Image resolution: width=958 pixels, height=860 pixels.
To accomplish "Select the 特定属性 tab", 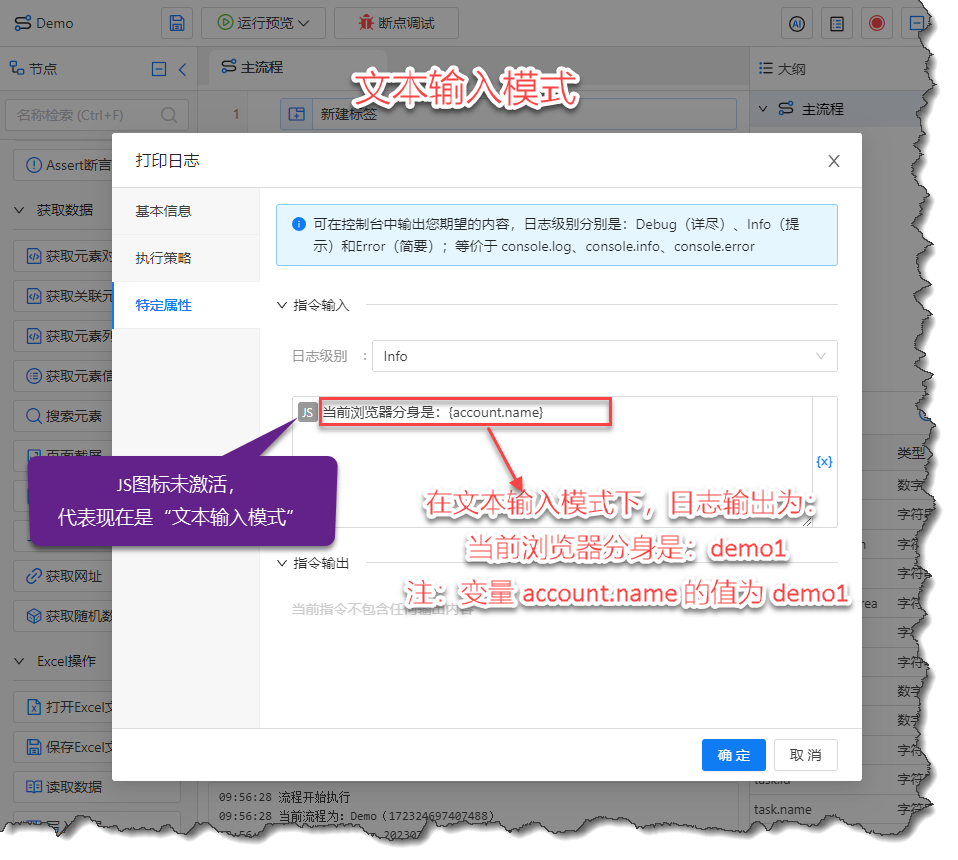I will click(163, 305).
